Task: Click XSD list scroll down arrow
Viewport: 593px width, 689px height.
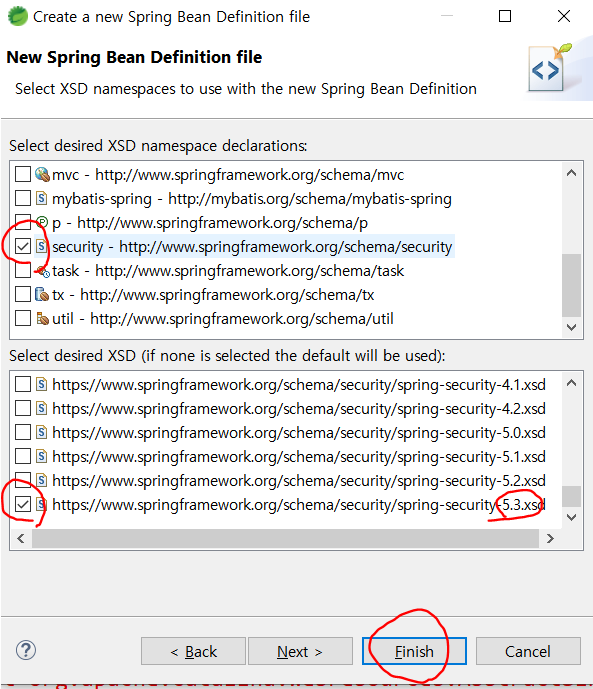Action: pos(571,517)
